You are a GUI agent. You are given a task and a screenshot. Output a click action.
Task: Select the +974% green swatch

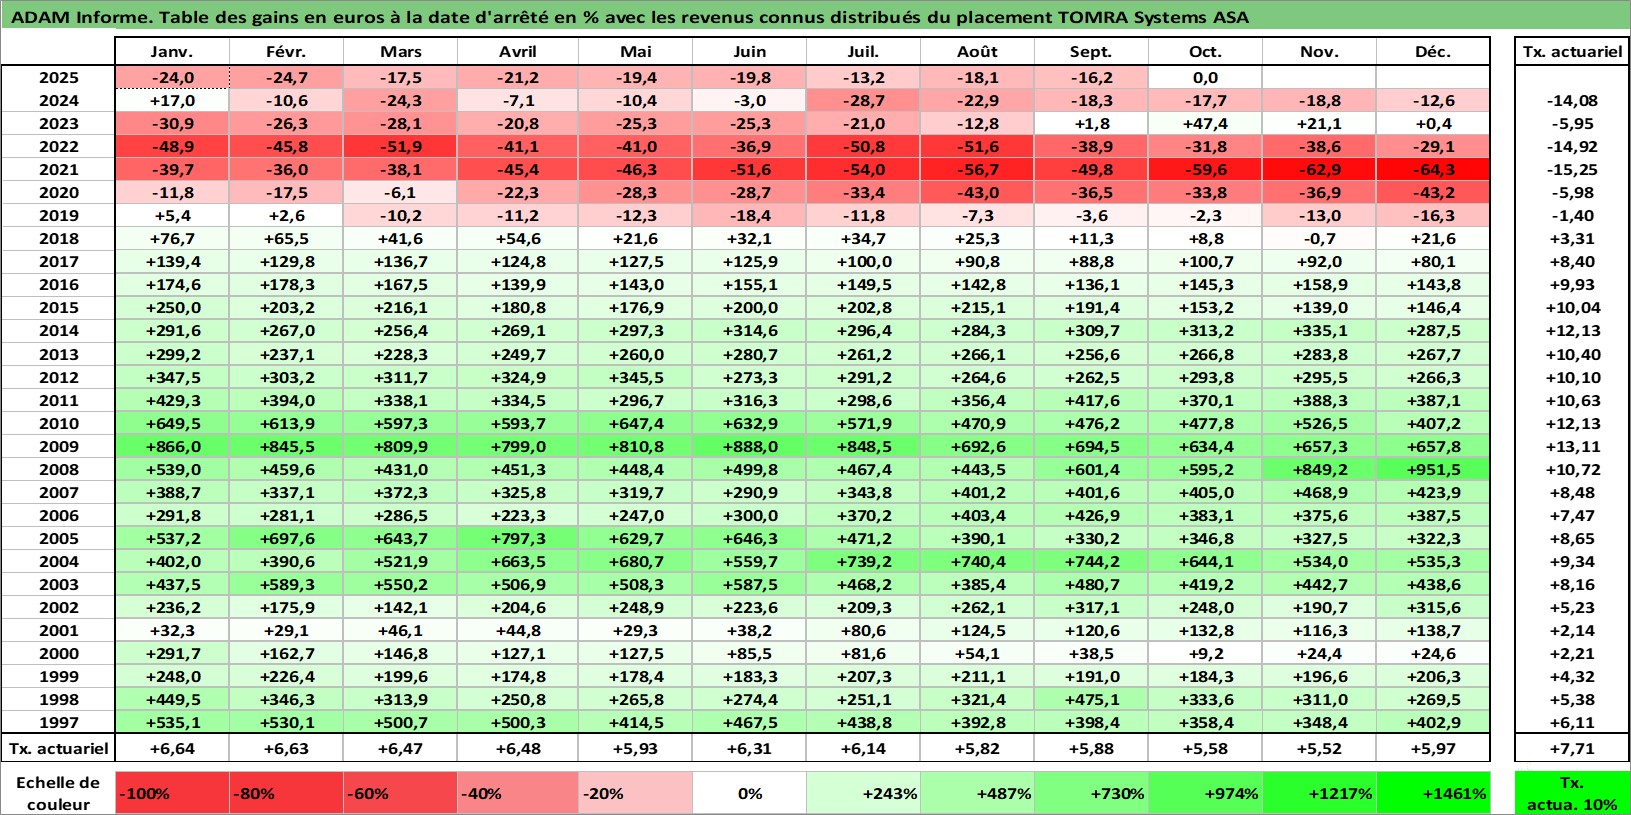pyautogui.click(x=1205, y=793)
